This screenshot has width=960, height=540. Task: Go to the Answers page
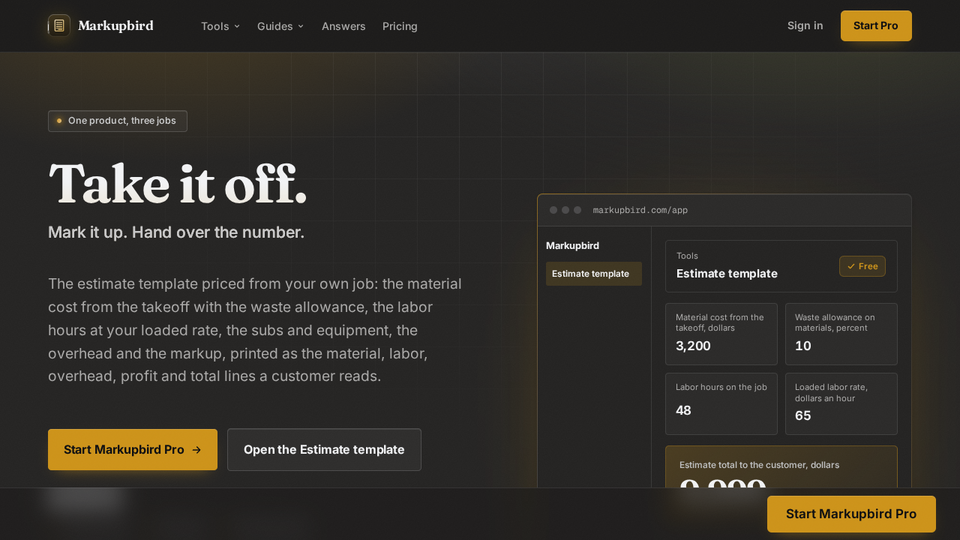coord(343,26)
